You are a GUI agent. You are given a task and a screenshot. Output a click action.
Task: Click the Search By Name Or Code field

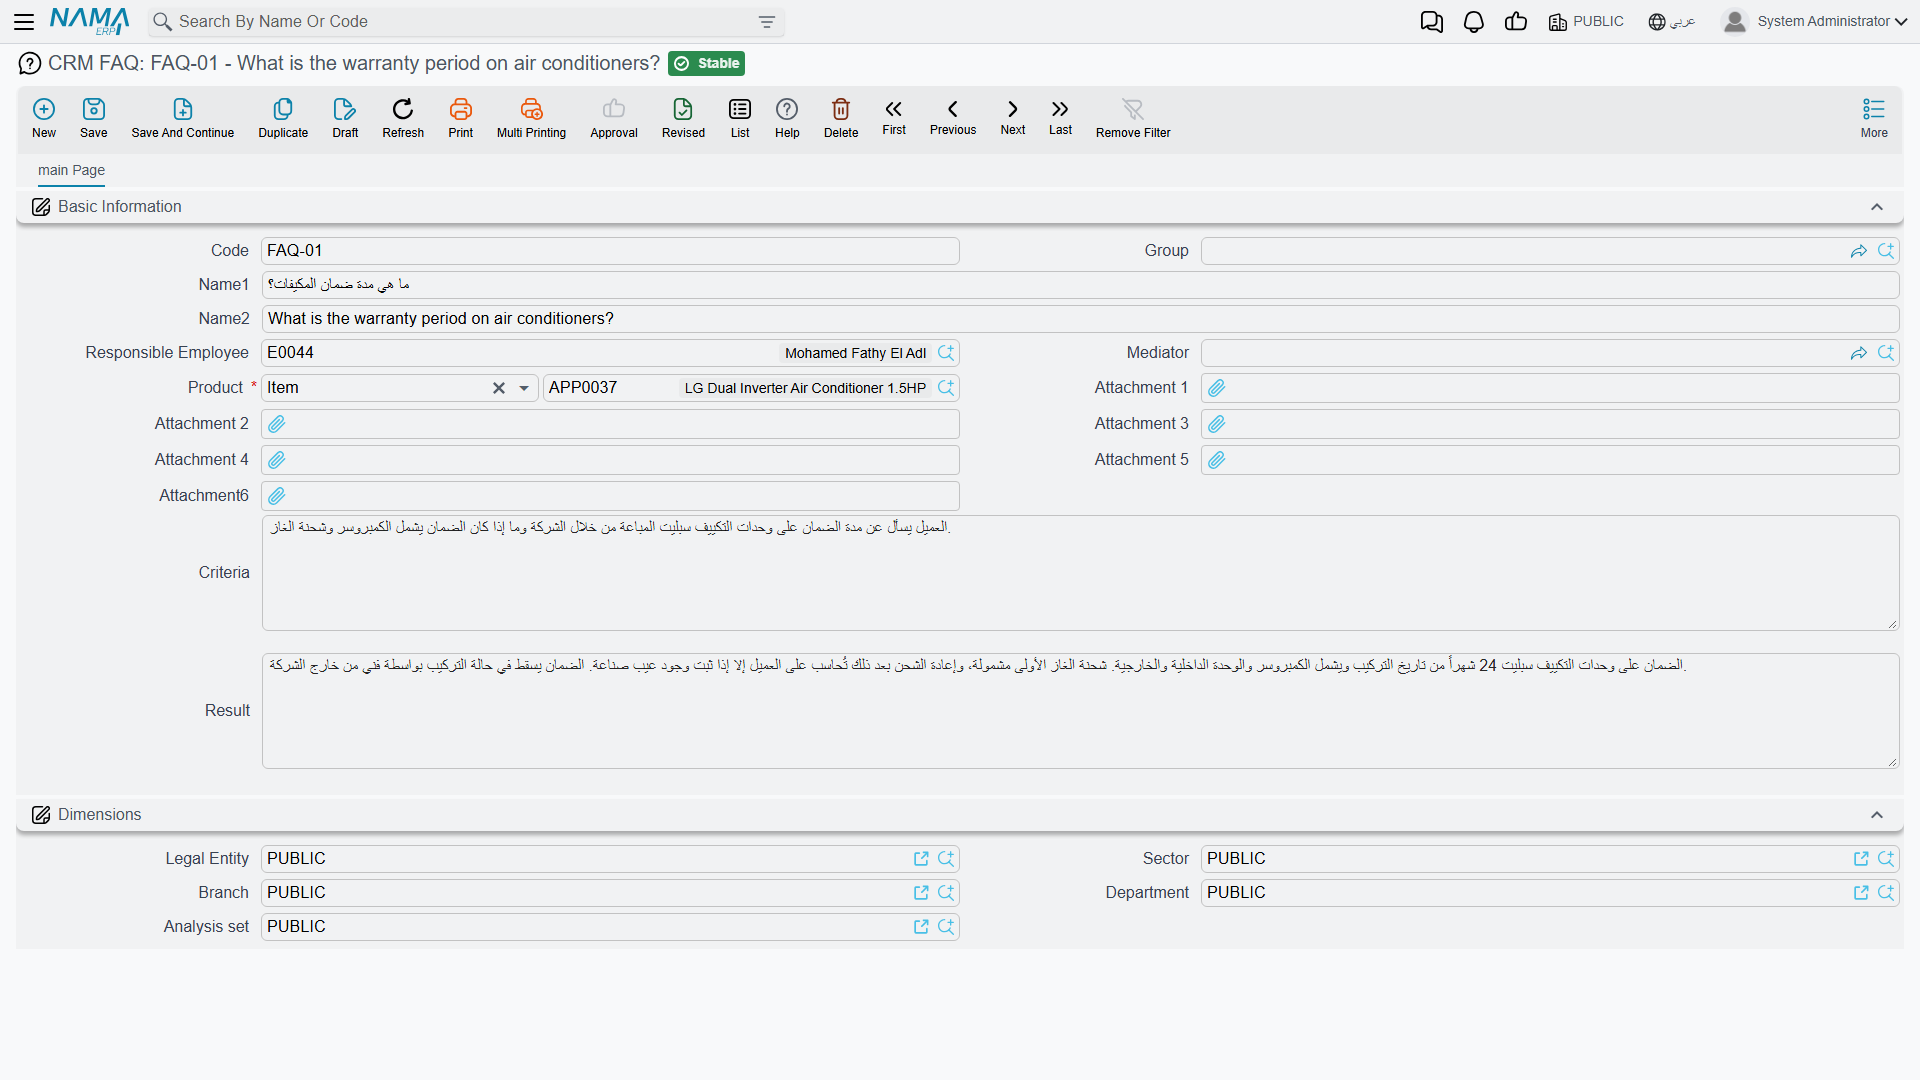tap(465, 22)
